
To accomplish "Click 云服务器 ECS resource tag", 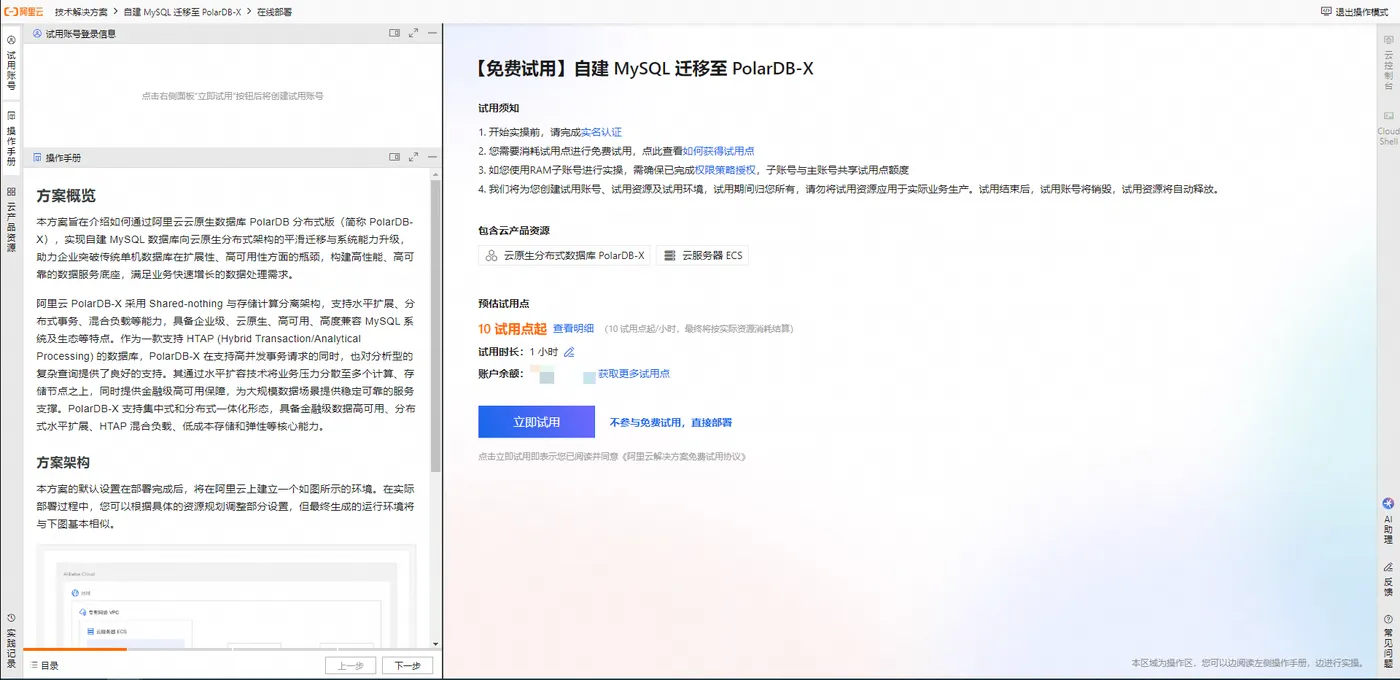I will [702, 256].
